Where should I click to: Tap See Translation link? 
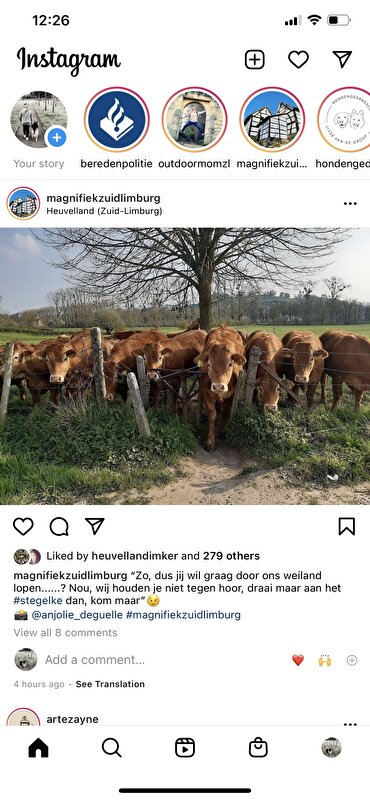pyautogui.click(x=110, y=684)
